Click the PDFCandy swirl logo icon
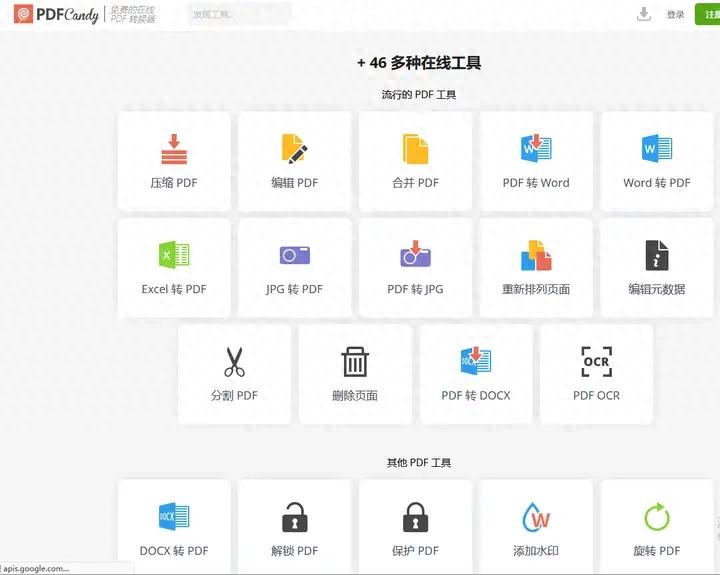 [23, 14]
